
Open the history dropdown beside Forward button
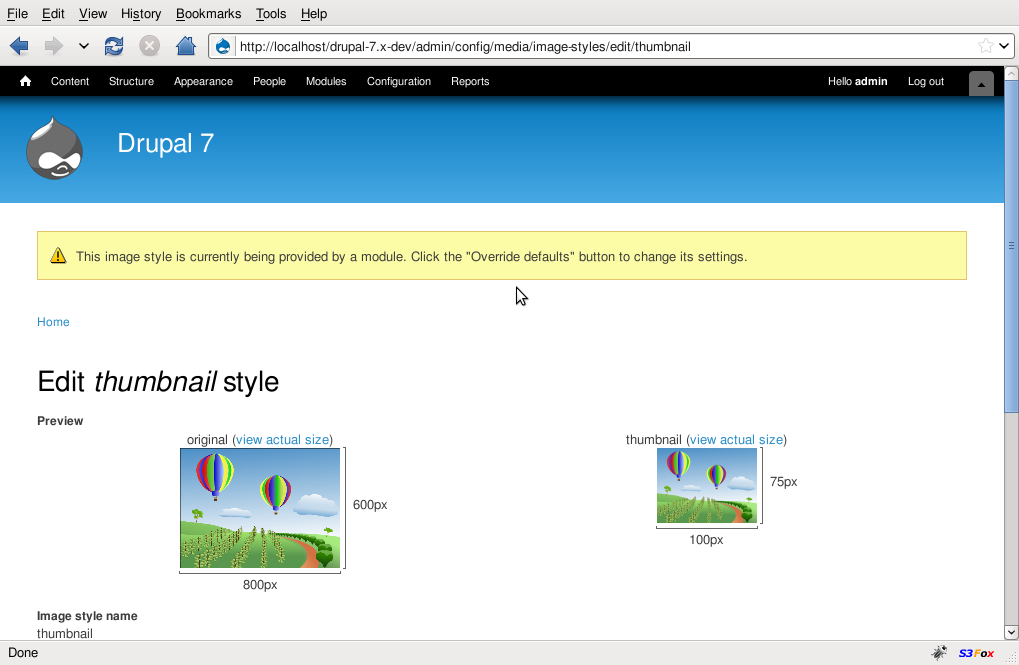click(84, 46)
